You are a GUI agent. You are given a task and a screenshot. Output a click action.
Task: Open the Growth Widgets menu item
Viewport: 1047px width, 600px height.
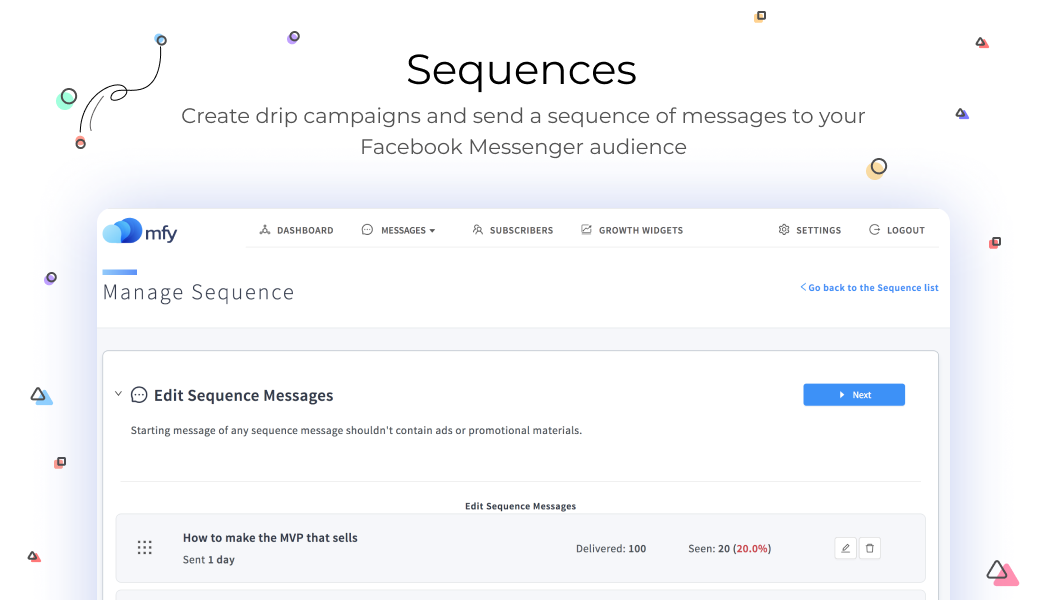[641, 230]
